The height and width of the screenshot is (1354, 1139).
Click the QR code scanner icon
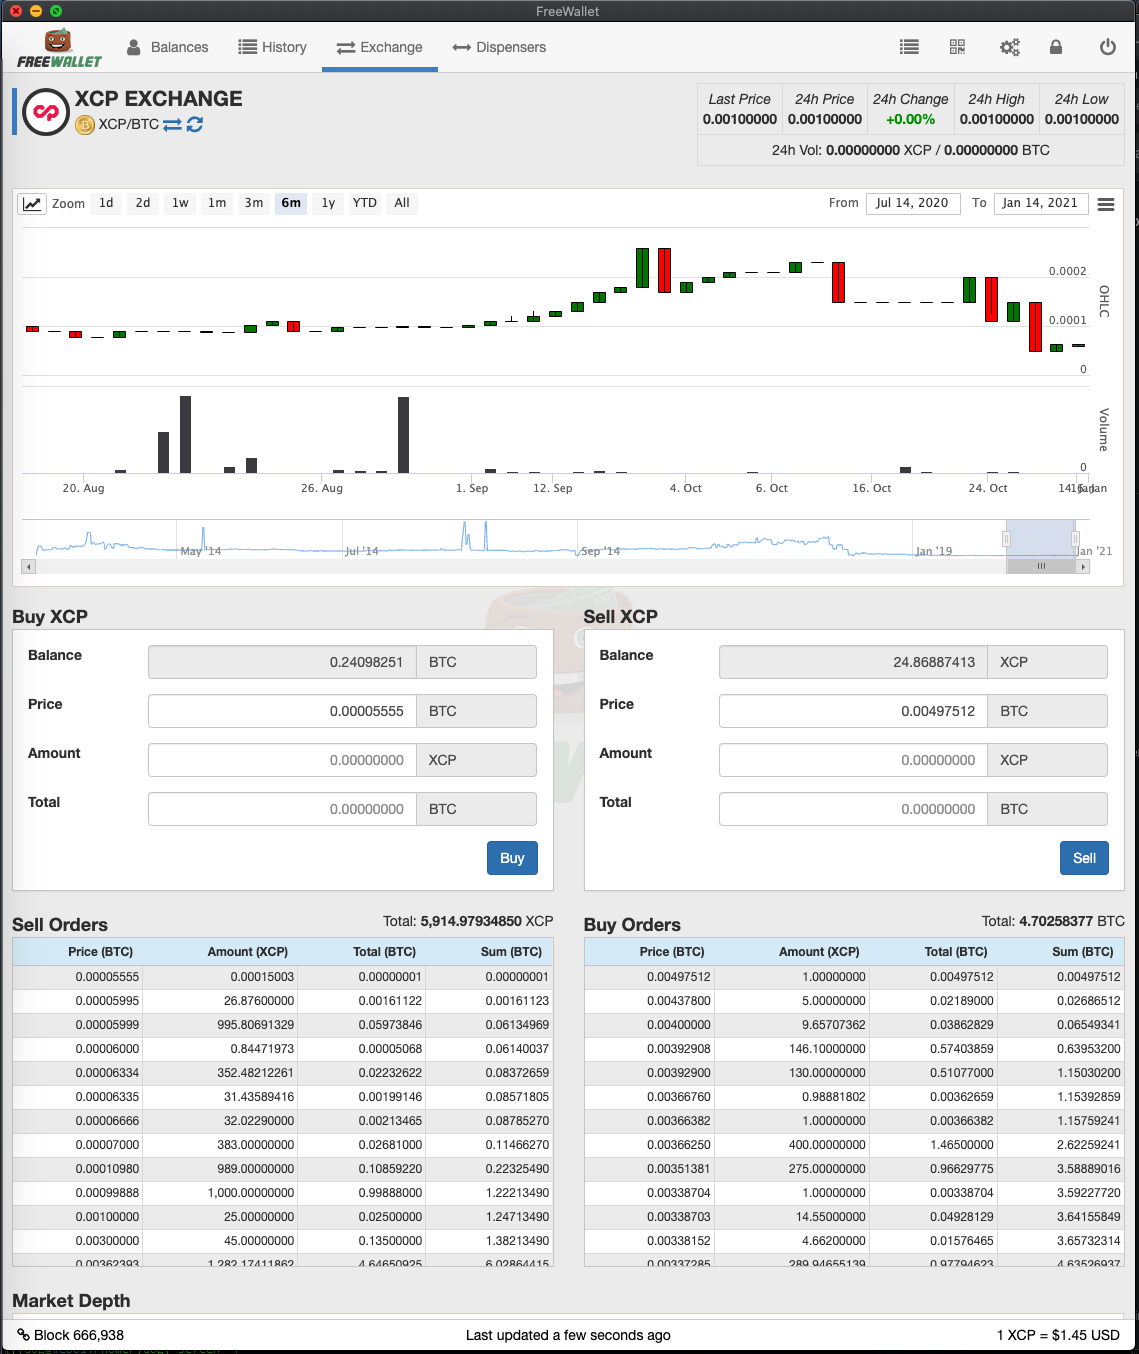[958, 47]
